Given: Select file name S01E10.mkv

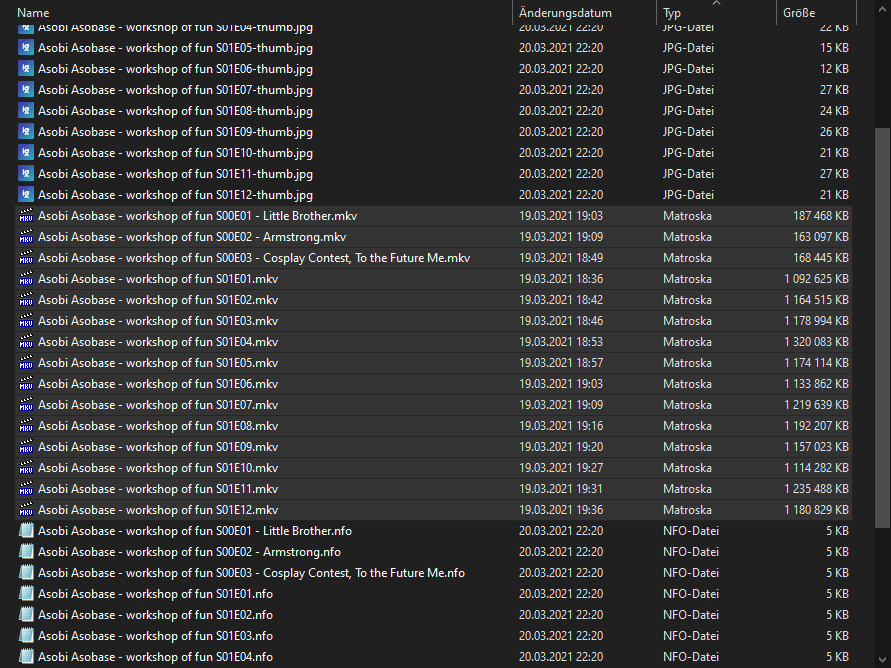Looking at the screenshot, I should [x=158, y=468].
